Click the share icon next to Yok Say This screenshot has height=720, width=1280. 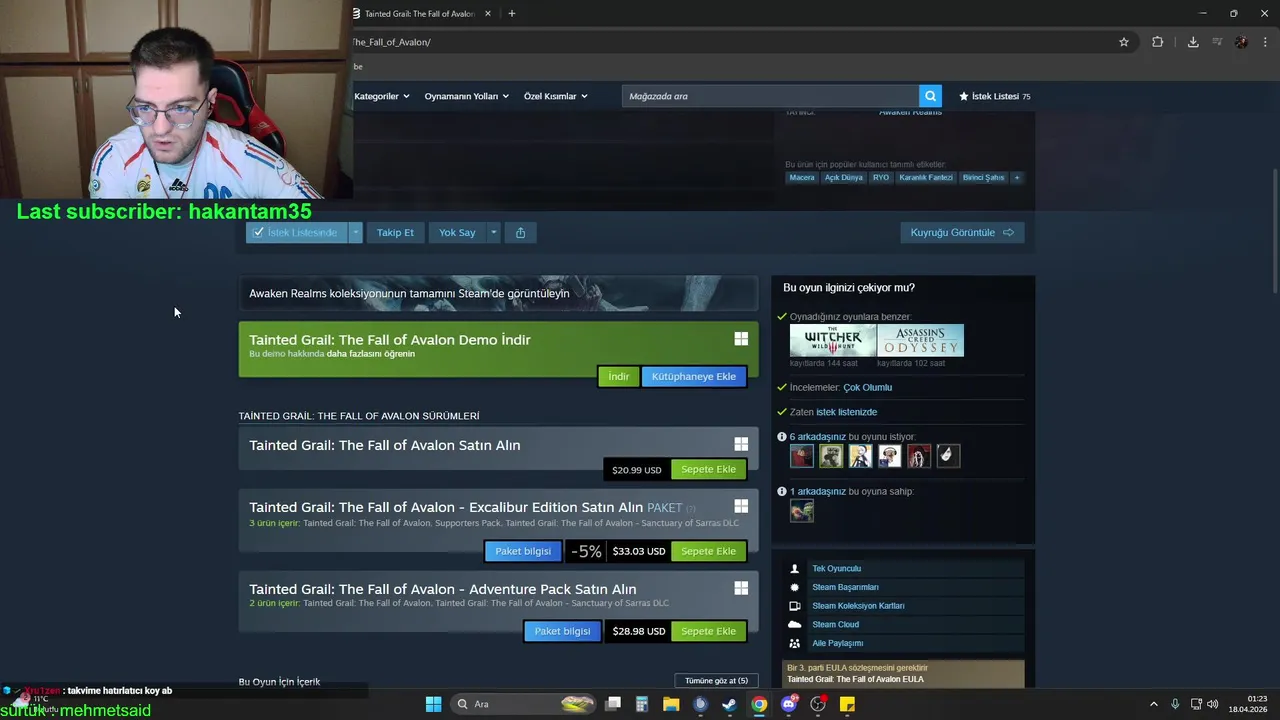(520, 232)
